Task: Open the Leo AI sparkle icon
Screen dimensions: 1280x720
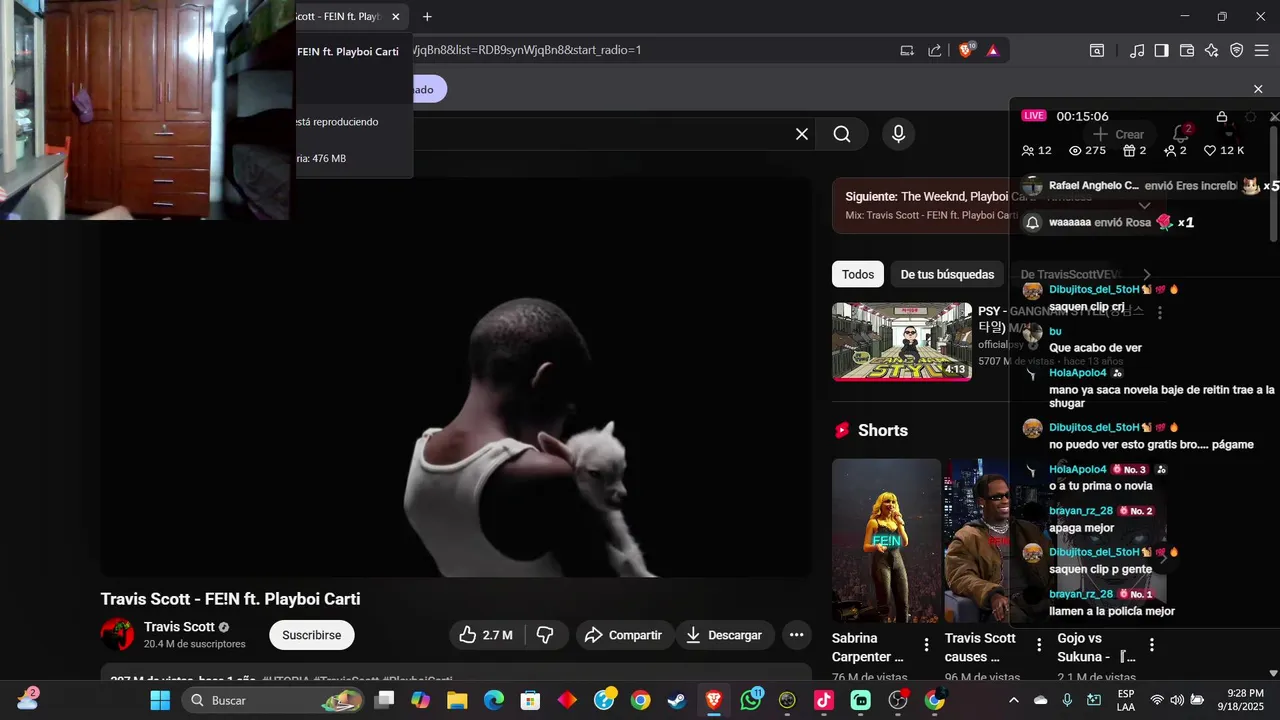Action: [1212, 50]
